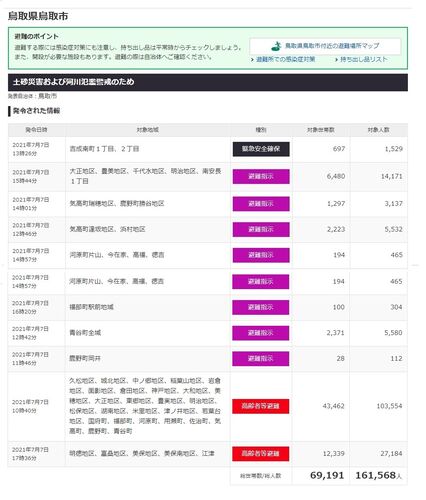Click the 避難のポイント heading
Image resolution: width=426 pixels, height=500 pixels.
point(37,36)
